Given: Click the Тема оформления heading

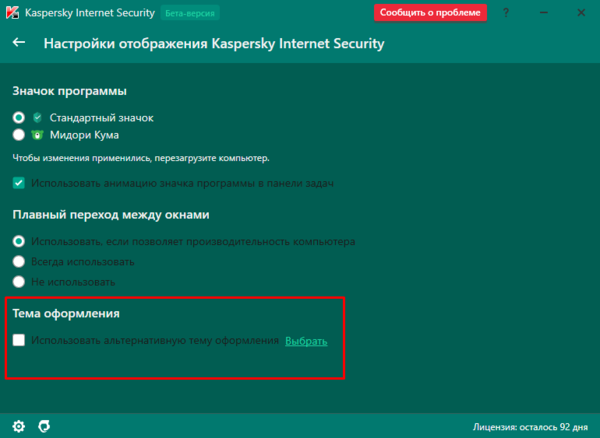Looking at the screenshot, I should pyautogui.click(x=66, y=313).
